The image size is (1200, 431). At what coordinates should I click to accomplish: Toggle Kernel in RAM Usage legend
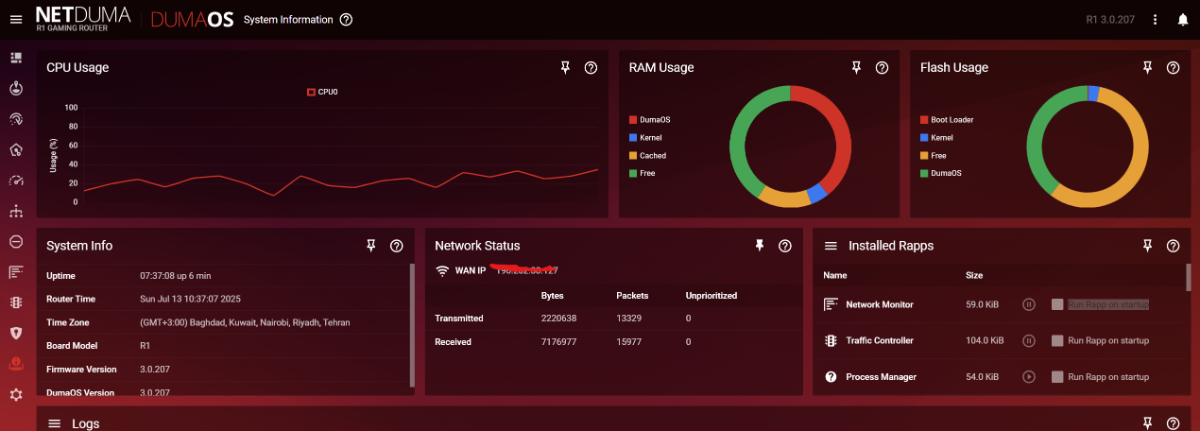click(646, 138)
